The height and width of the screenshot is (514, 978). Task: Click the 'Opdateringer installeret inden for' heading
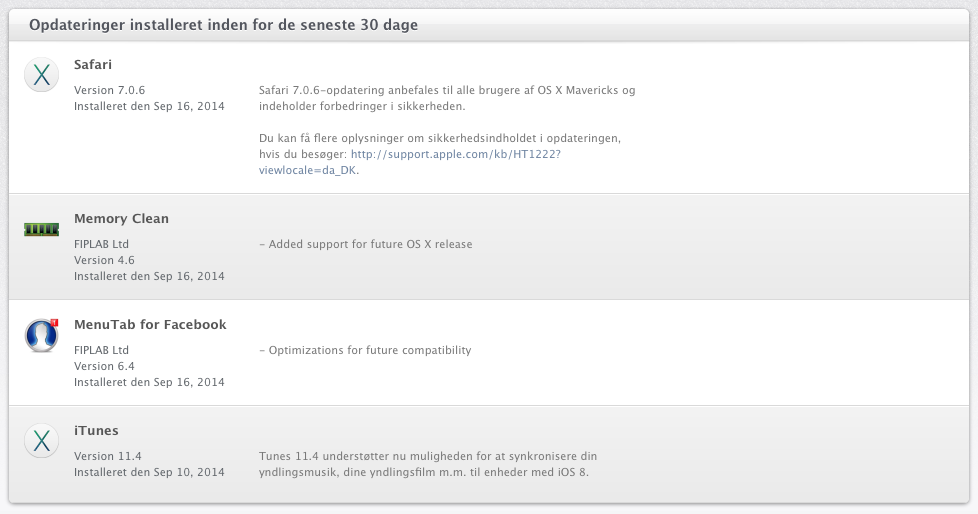[x=223, y=25]
